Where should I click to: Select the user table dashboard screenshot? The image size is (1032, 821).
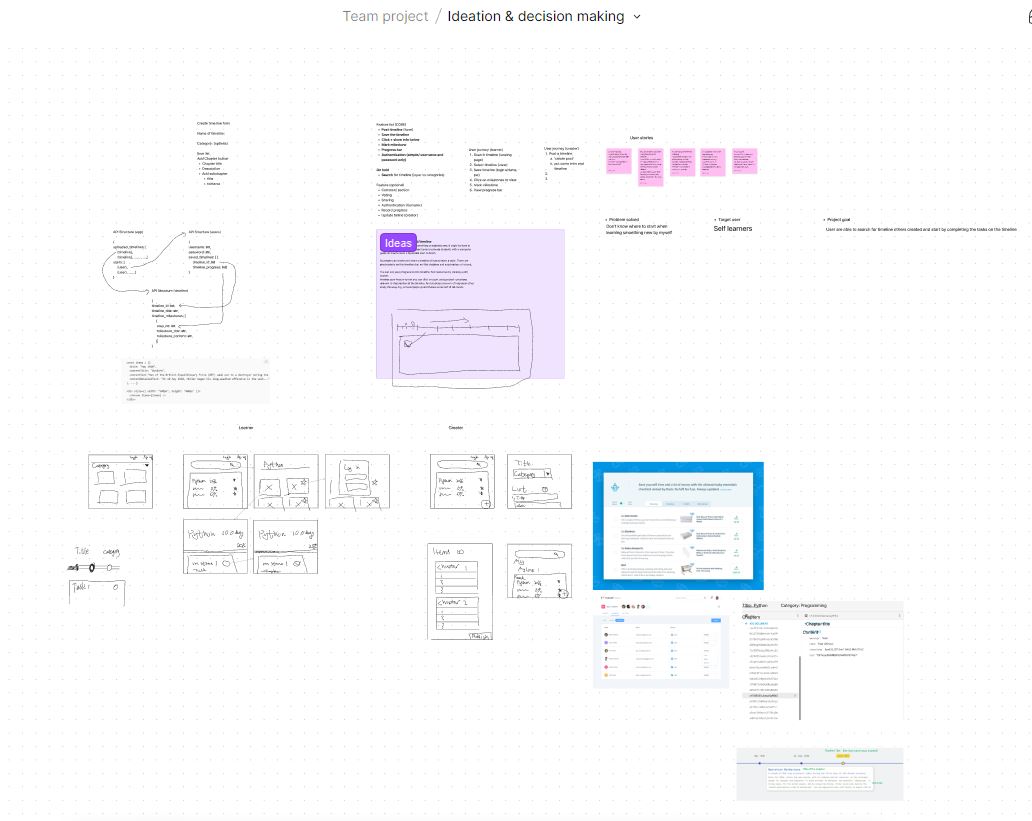pyautogui.click(x=661, y=641)
